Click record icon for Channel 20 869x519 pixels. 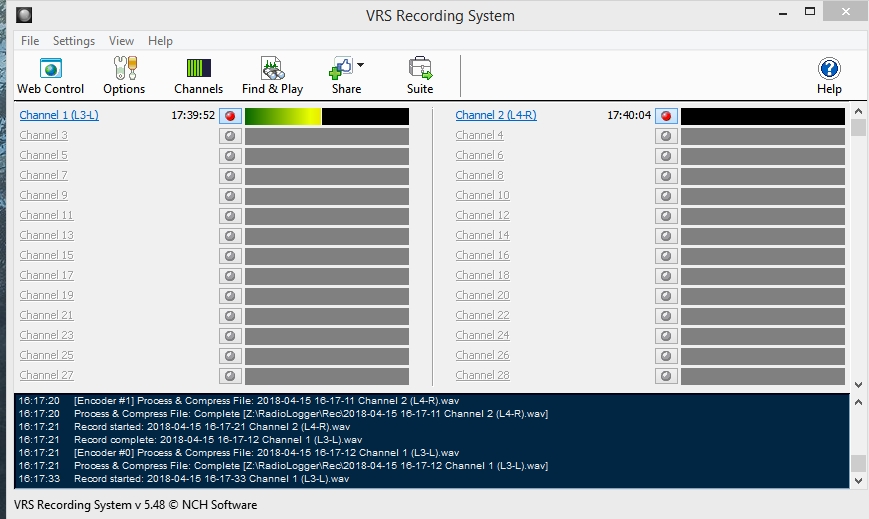pyautogui.click(x=666, y=296)
